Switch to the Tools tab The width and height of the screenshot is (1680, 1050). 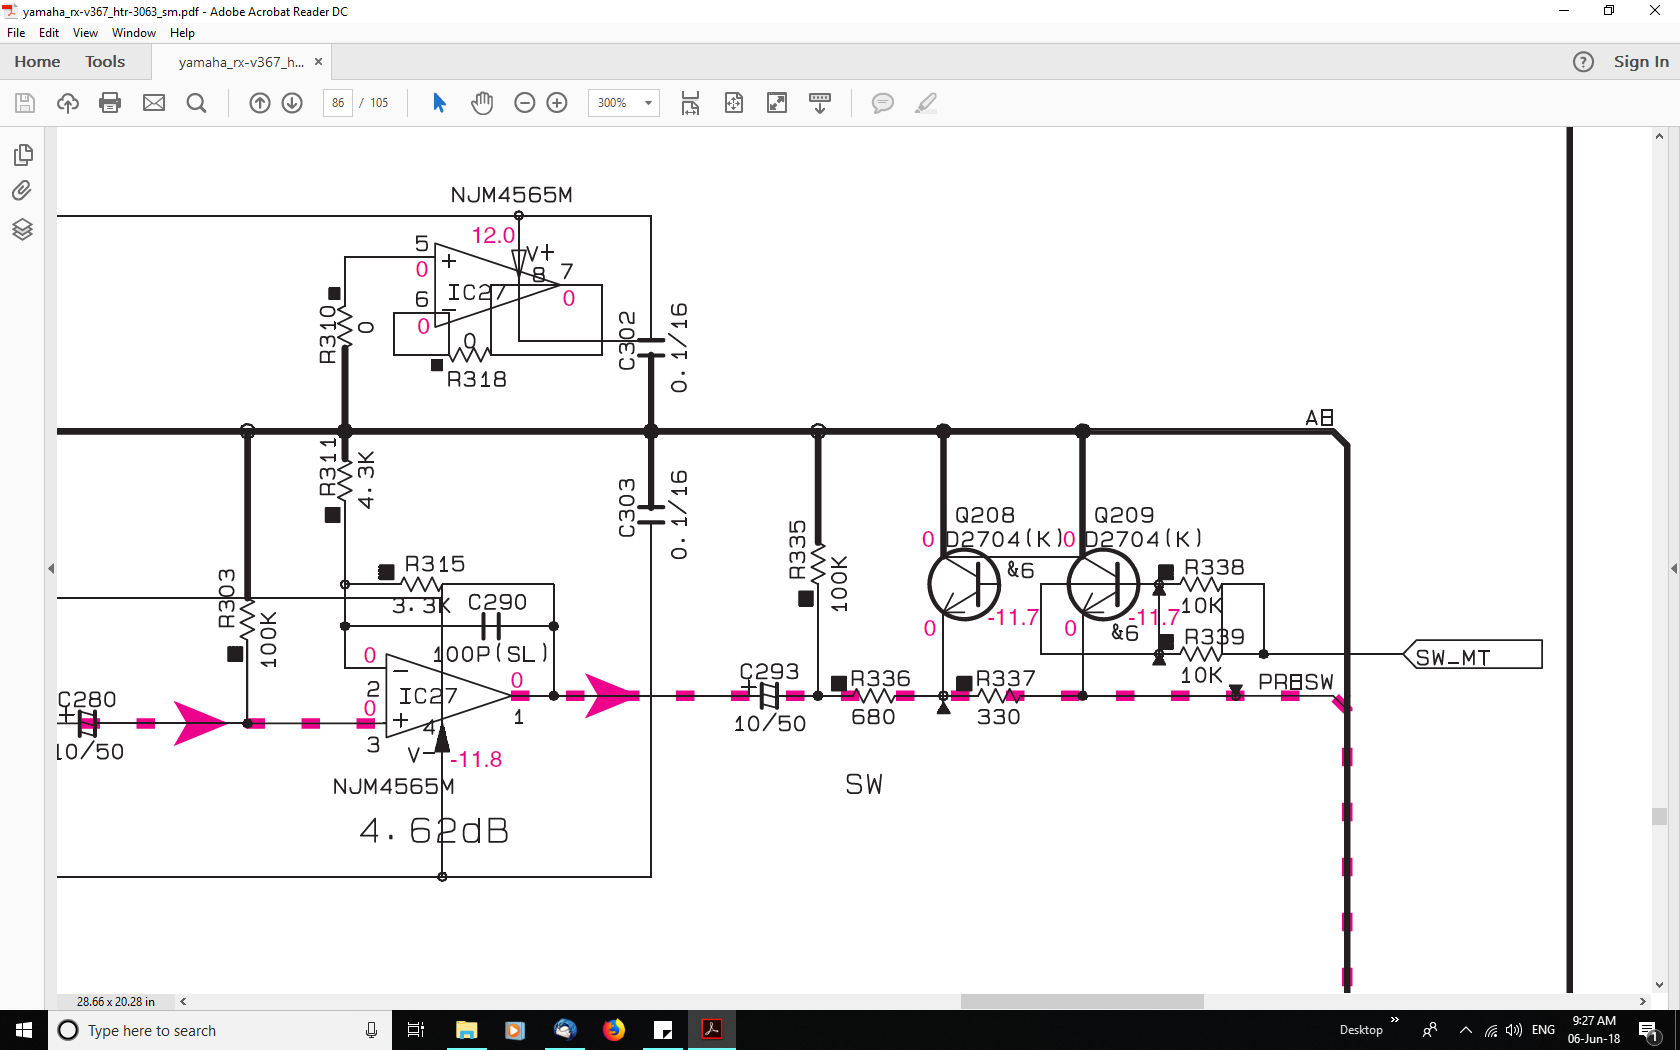105,62
